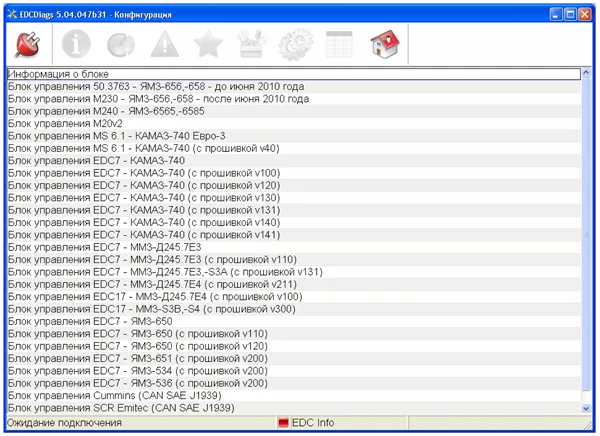Minimize the EDCDiags window
The image size is (600, 436).
[556, 15]
